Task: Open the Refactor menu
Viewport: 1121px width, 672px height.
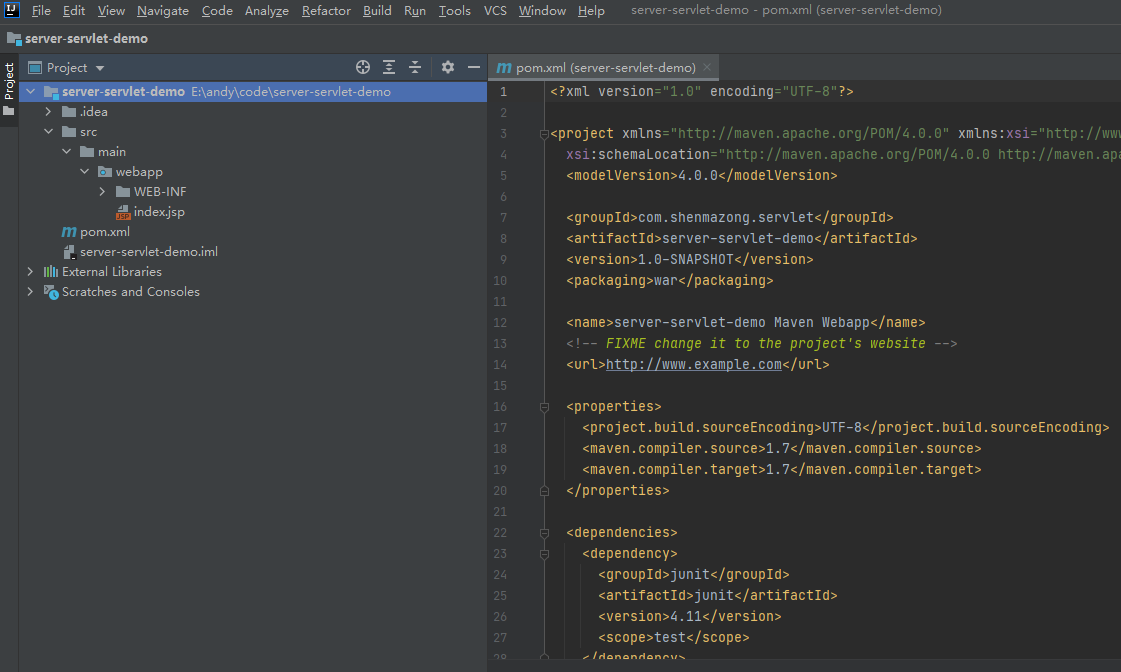Action: tap(326, 11)
